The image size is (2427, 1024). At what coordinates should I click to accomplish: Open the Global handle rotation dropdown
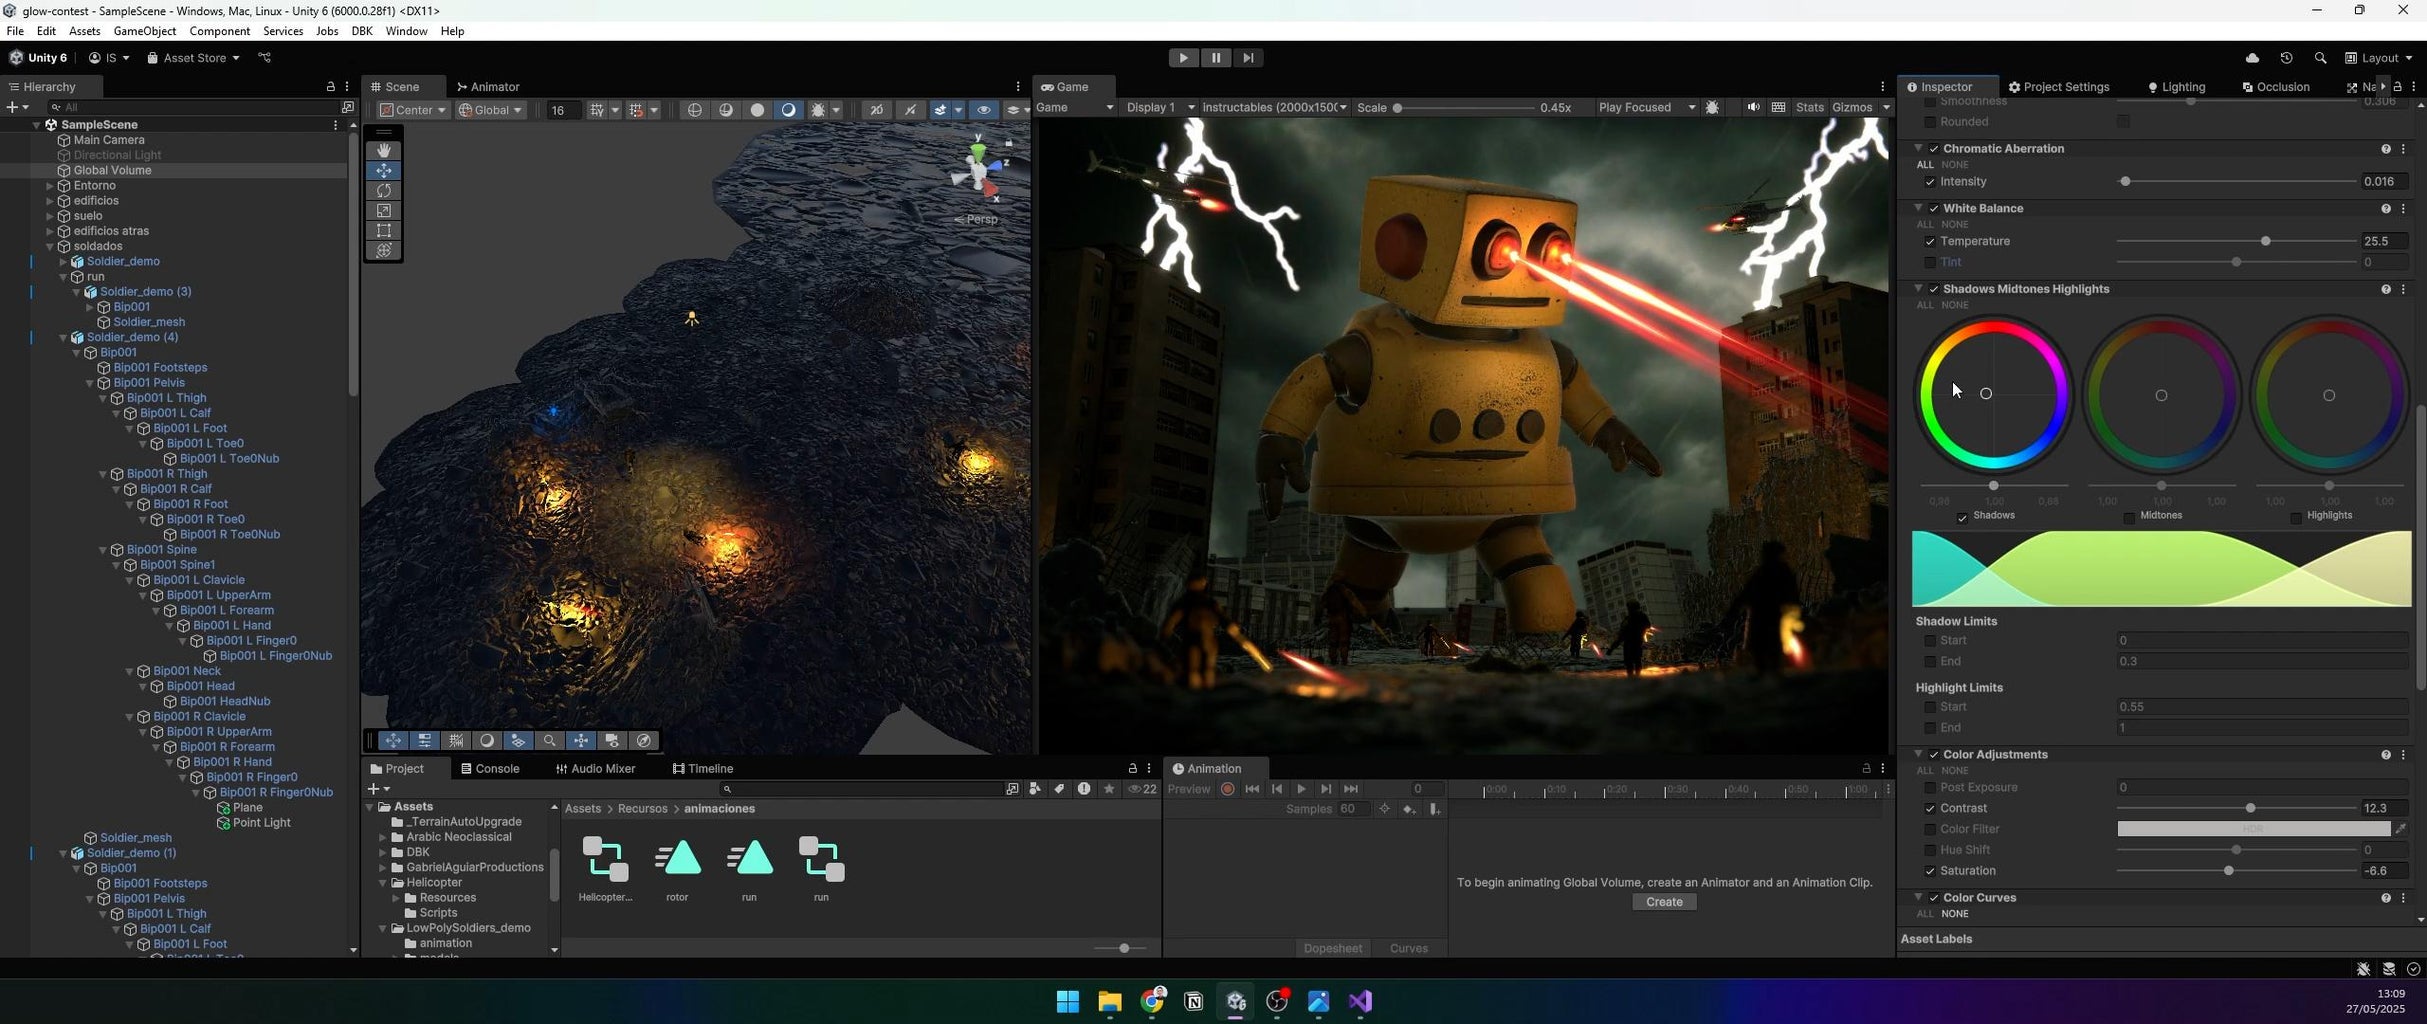tap(490, 110)
